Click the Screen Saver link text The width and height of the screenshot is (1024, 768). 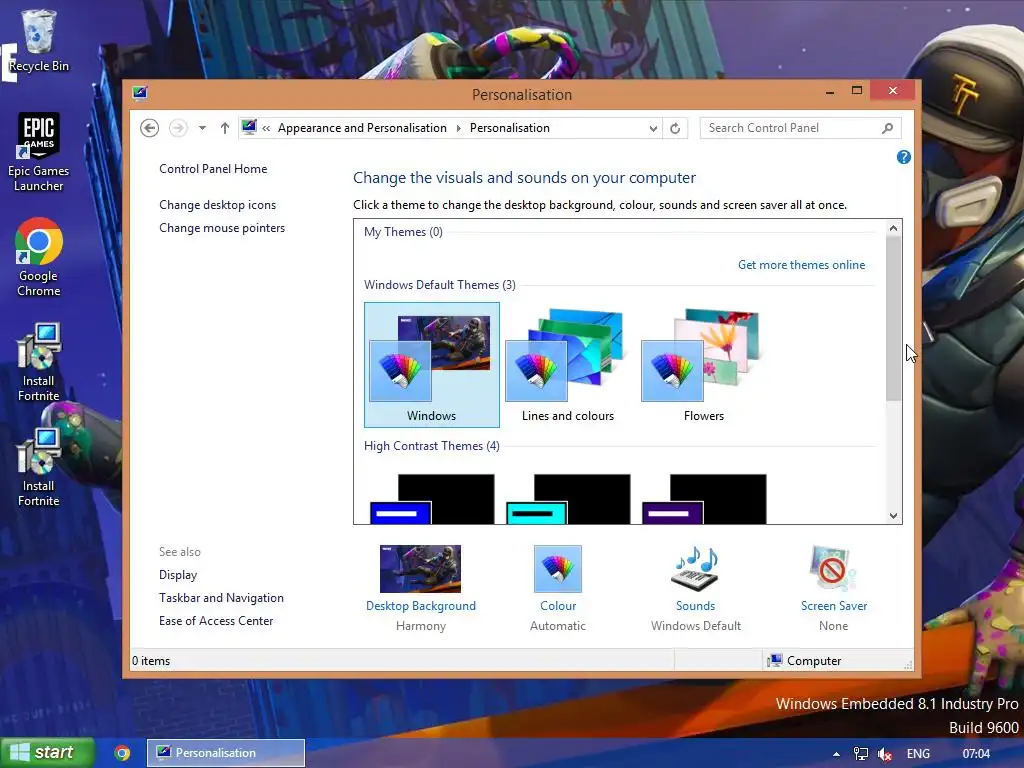click(x=834, y=606)
